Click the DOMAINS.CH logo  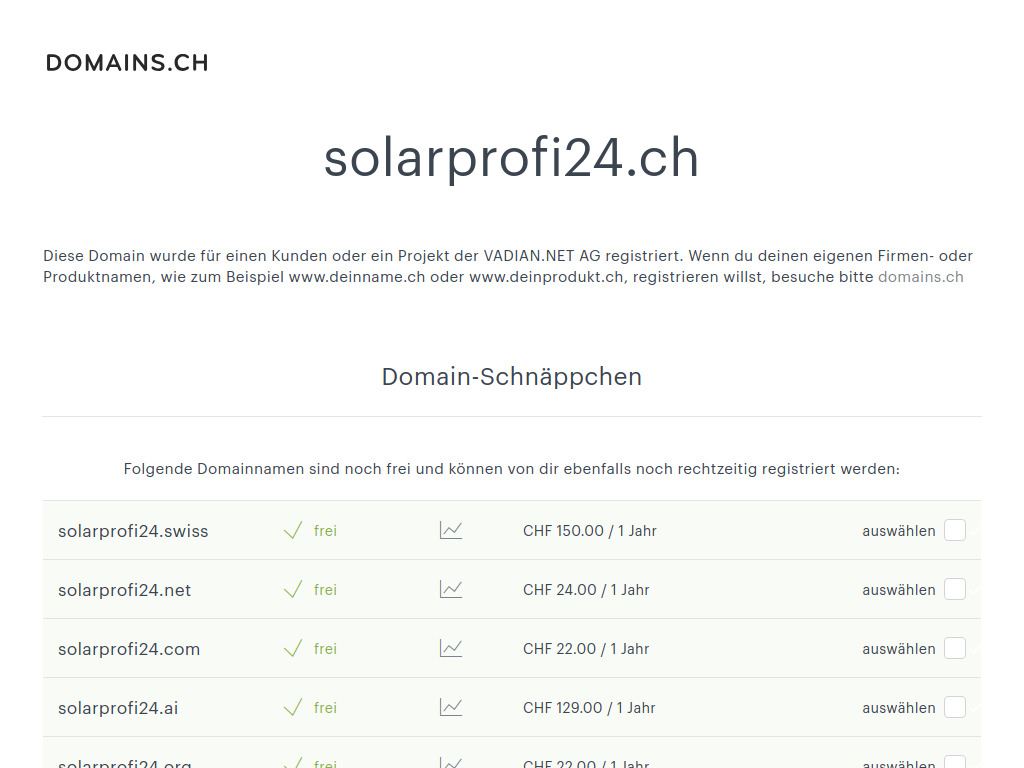127,62
